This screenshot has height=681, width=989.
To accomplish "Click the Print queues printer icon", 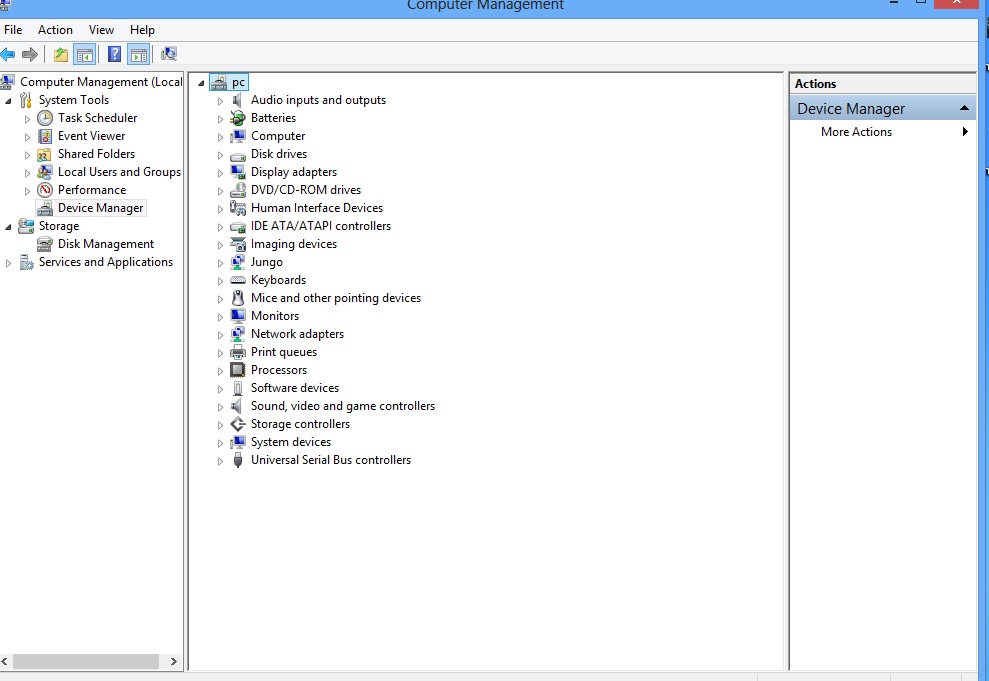I will pos(238,352).
